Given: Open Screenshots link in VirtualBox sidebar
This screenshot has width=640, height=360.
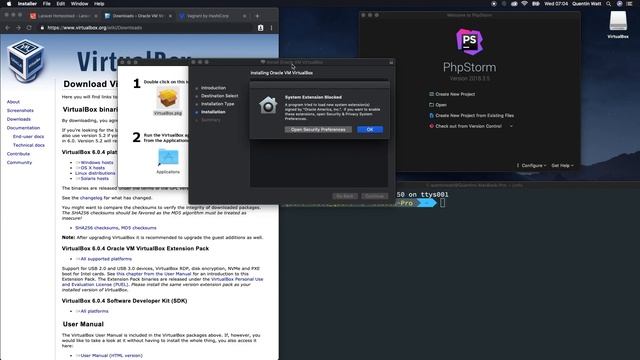Looking at the screenshot, I should pos(20,110).
